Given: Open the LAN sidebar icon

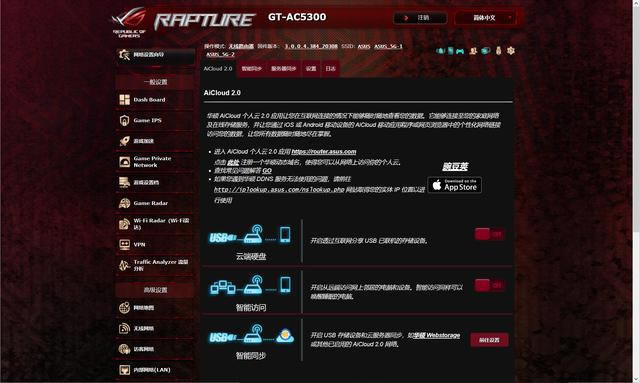Looking at the screenshot, I should pos(124,370).
